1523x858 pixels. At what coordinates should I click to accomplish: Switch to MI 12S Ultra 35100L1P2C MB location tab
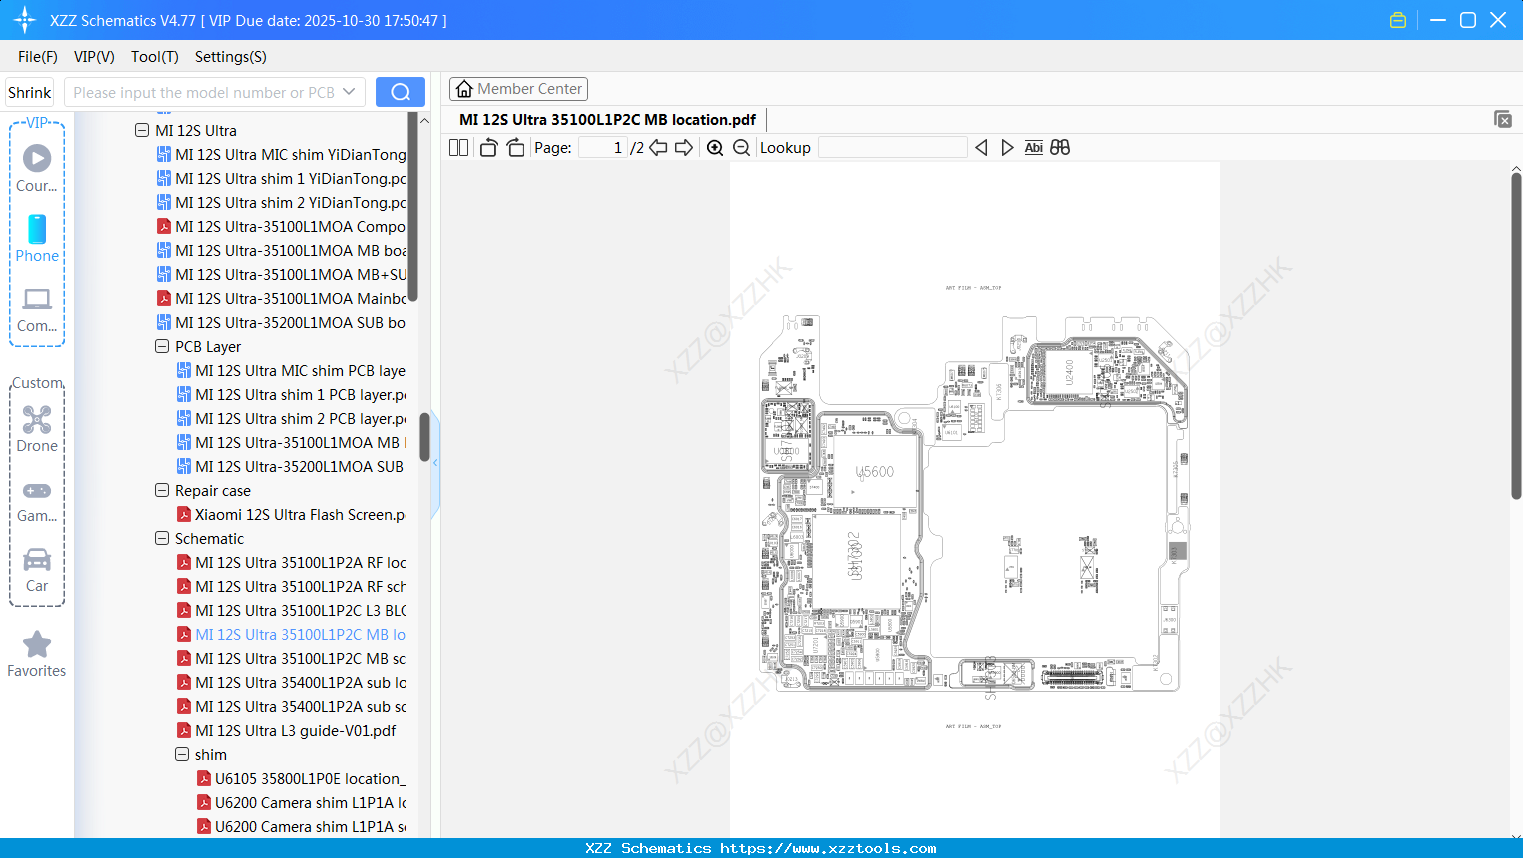[608, 119]
